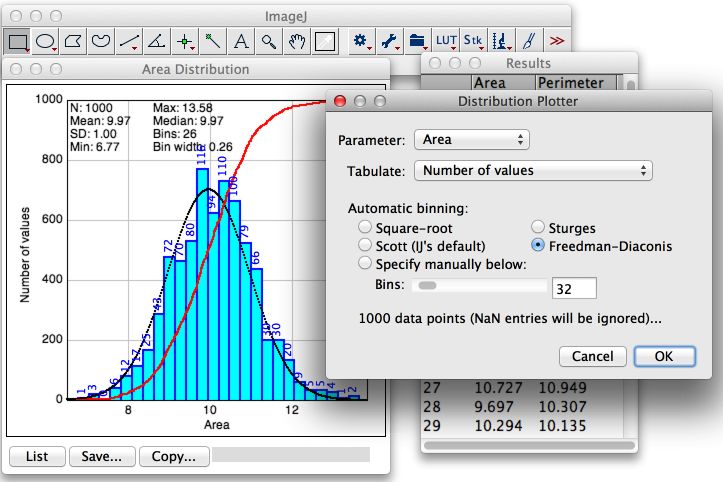This screenshot has width=723, height=482.
Task: Click List button in Area Distribution window
Action: click(x=37, y=456)
